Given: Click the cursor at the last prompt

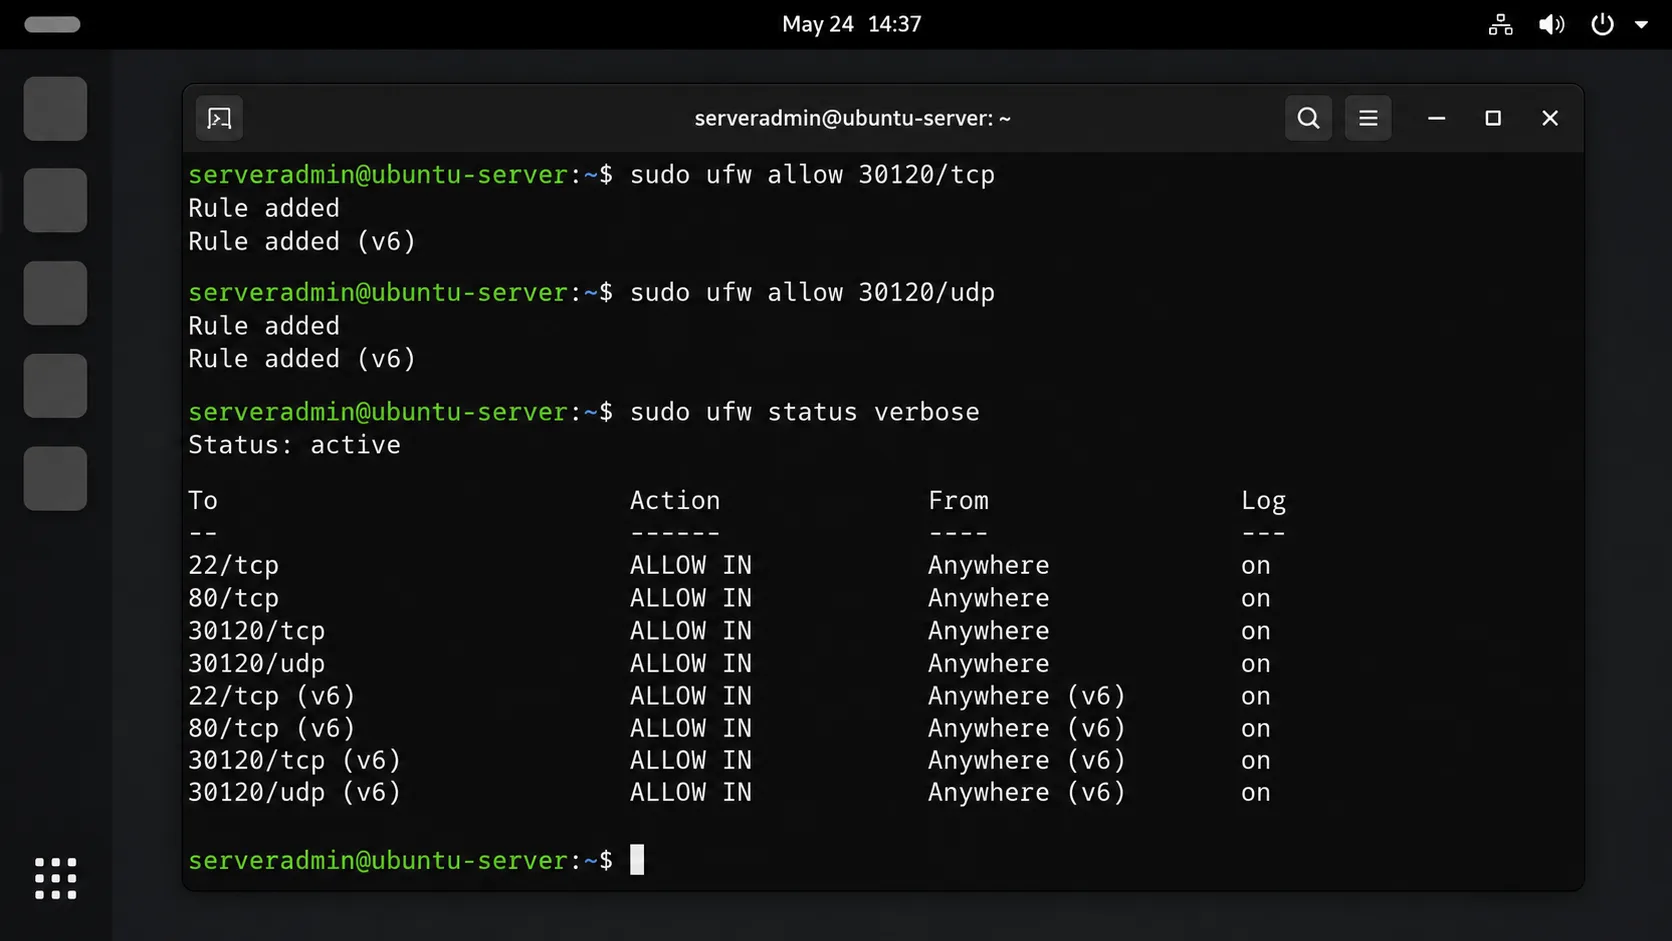Looking at the screenshot, I should [x=637, y=860].
